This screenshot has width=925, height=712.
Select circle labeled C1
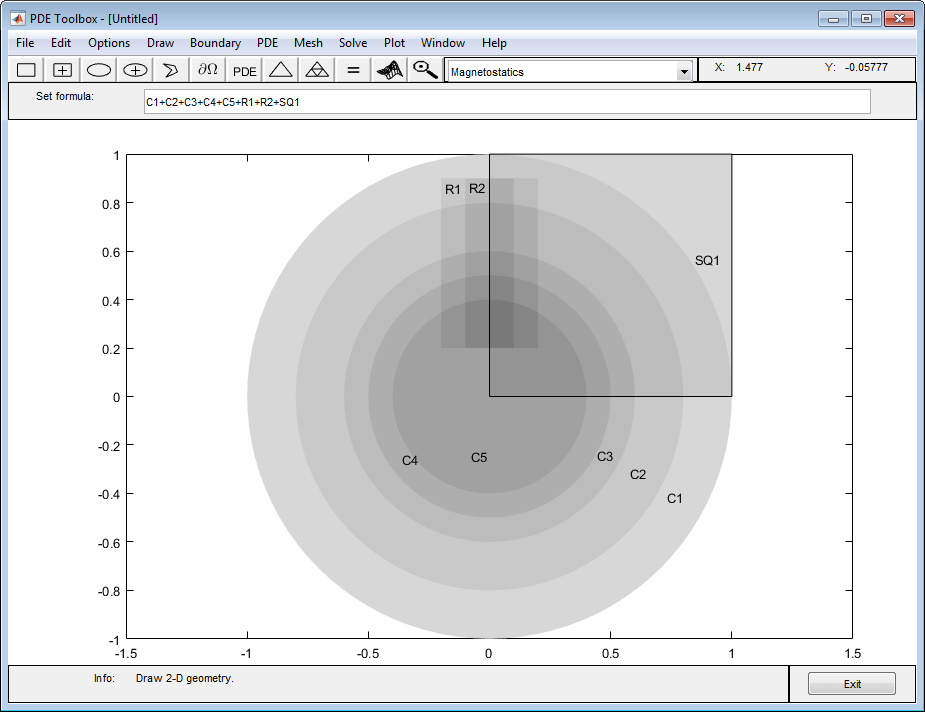click(x=674, y=498)
